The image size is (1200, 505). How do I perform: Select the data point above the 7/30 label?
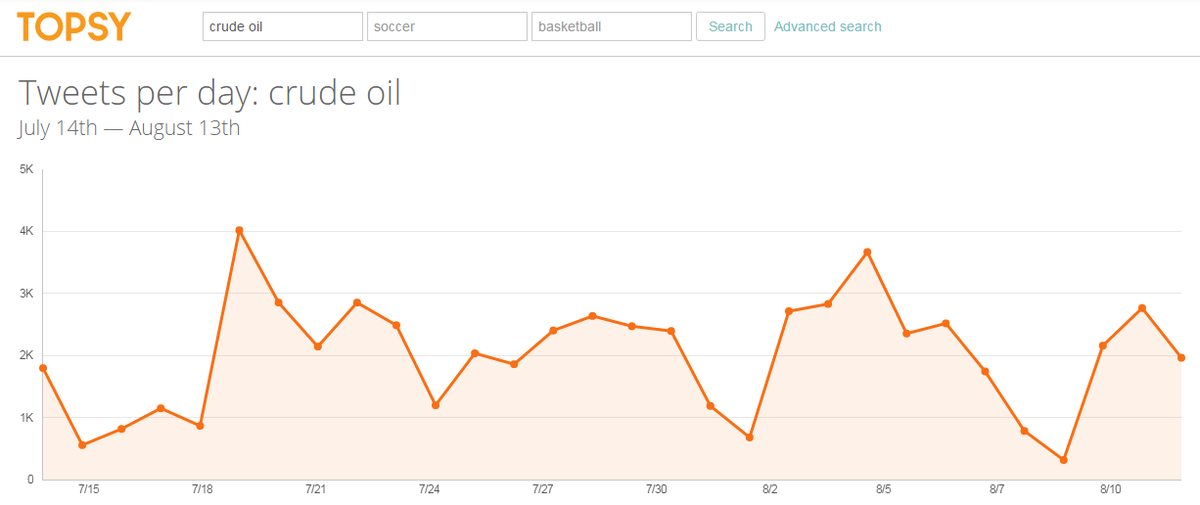point(671,330)
